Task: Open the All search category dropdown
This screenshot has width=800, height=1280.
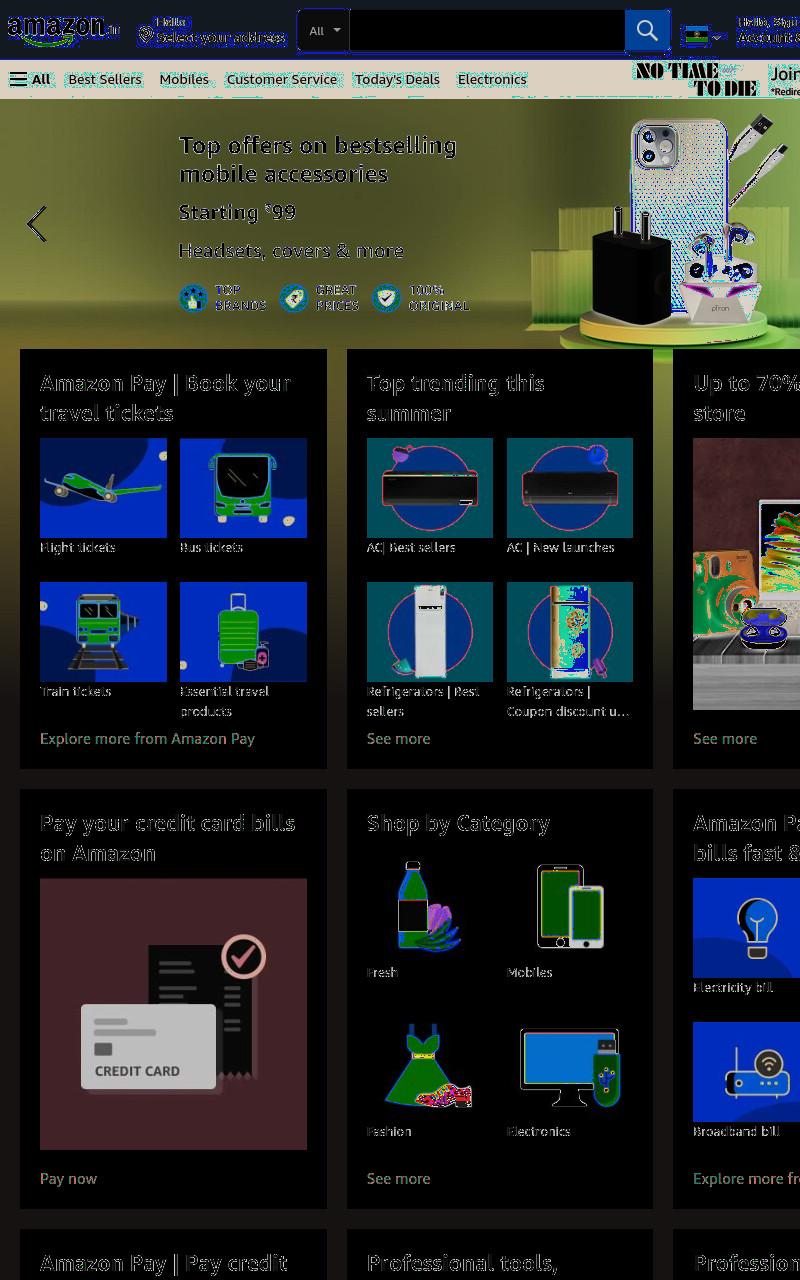Action: pos(324,31)
